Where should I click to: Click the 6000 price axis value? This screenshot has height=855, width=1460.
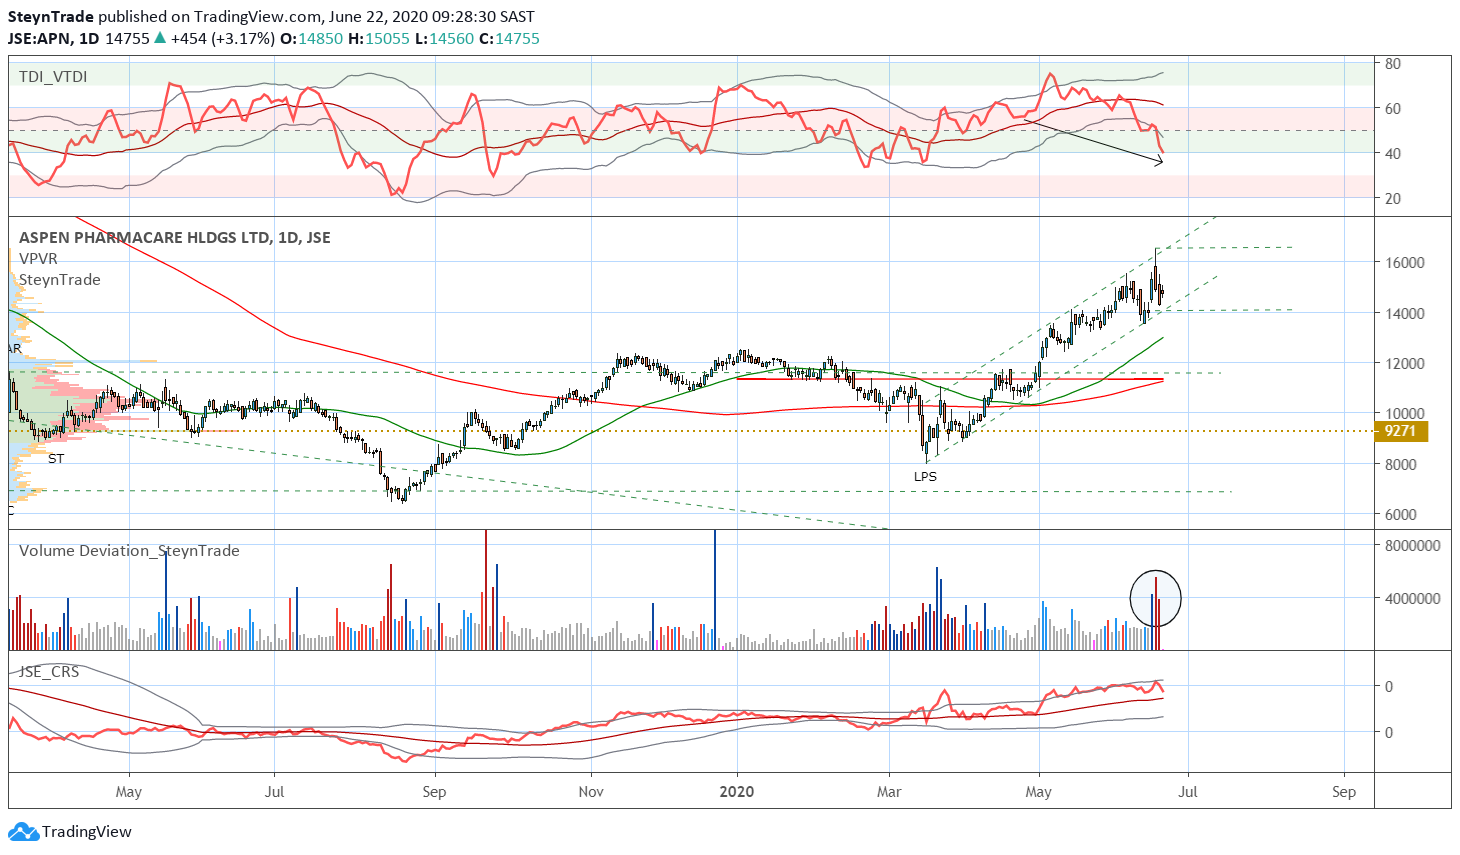click(1401, 515)
